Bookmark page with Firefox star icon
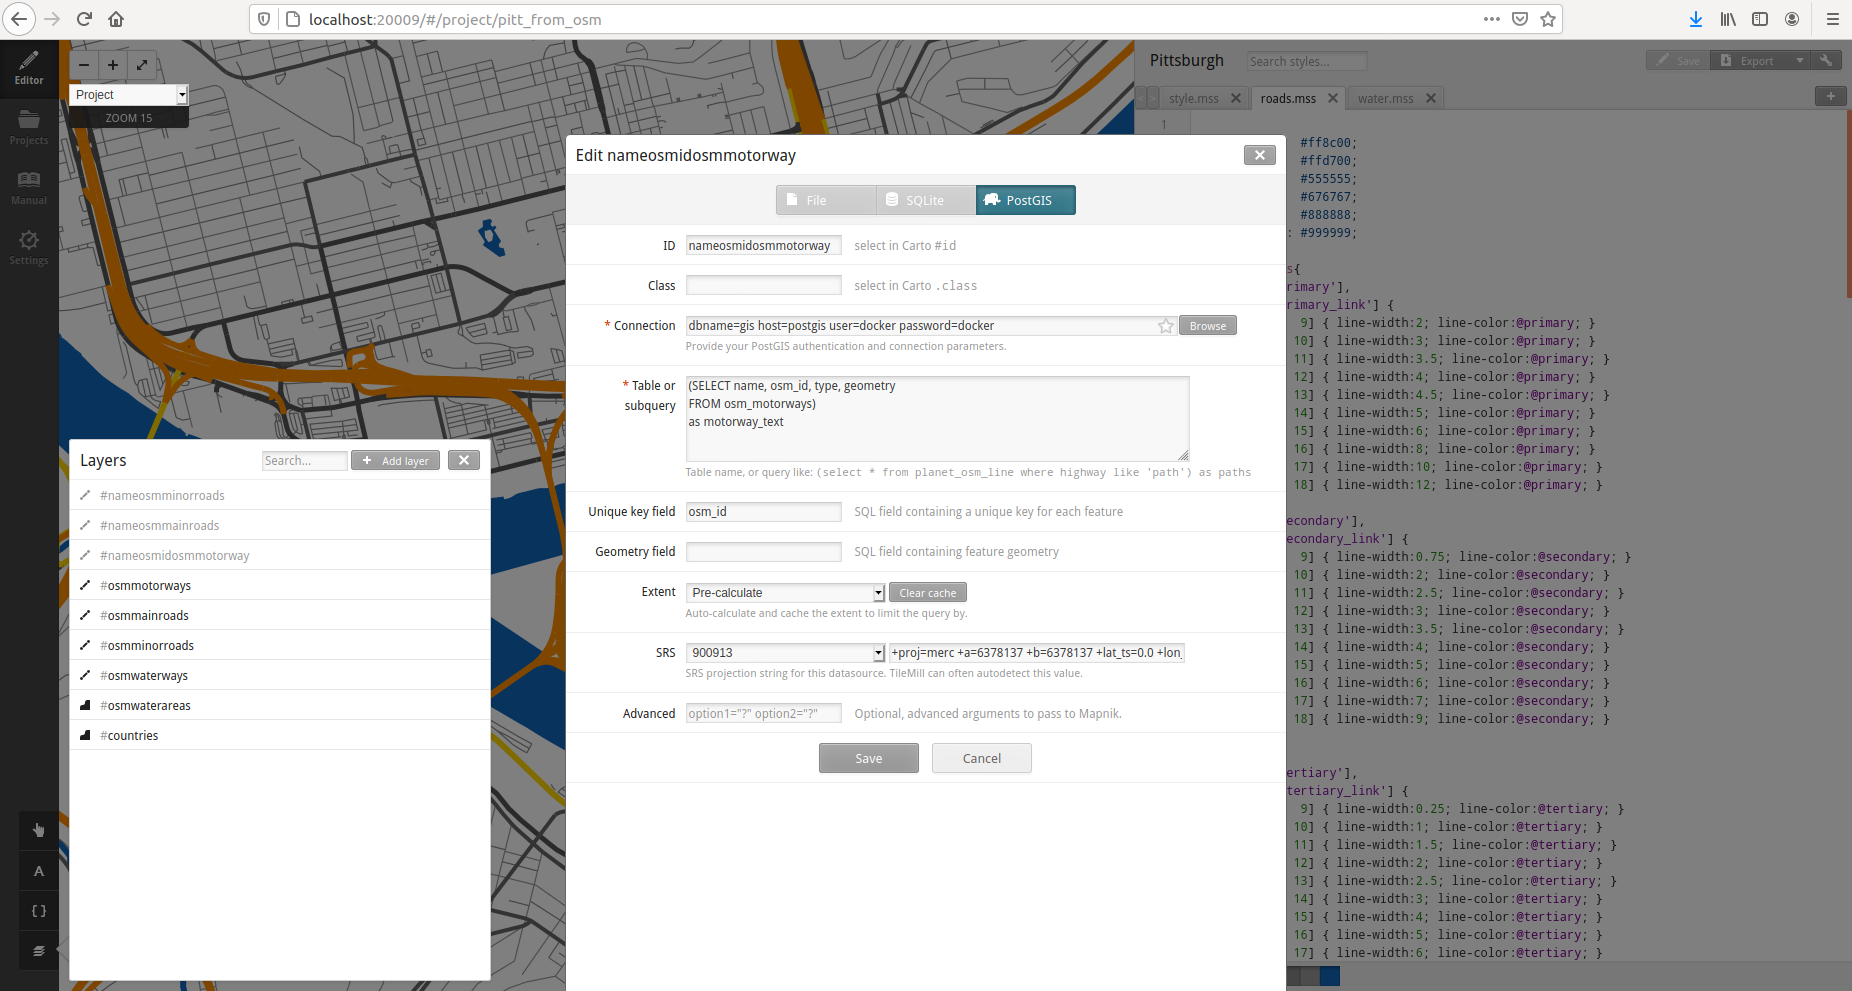The image size is (1852, 991). point(1548,19)
